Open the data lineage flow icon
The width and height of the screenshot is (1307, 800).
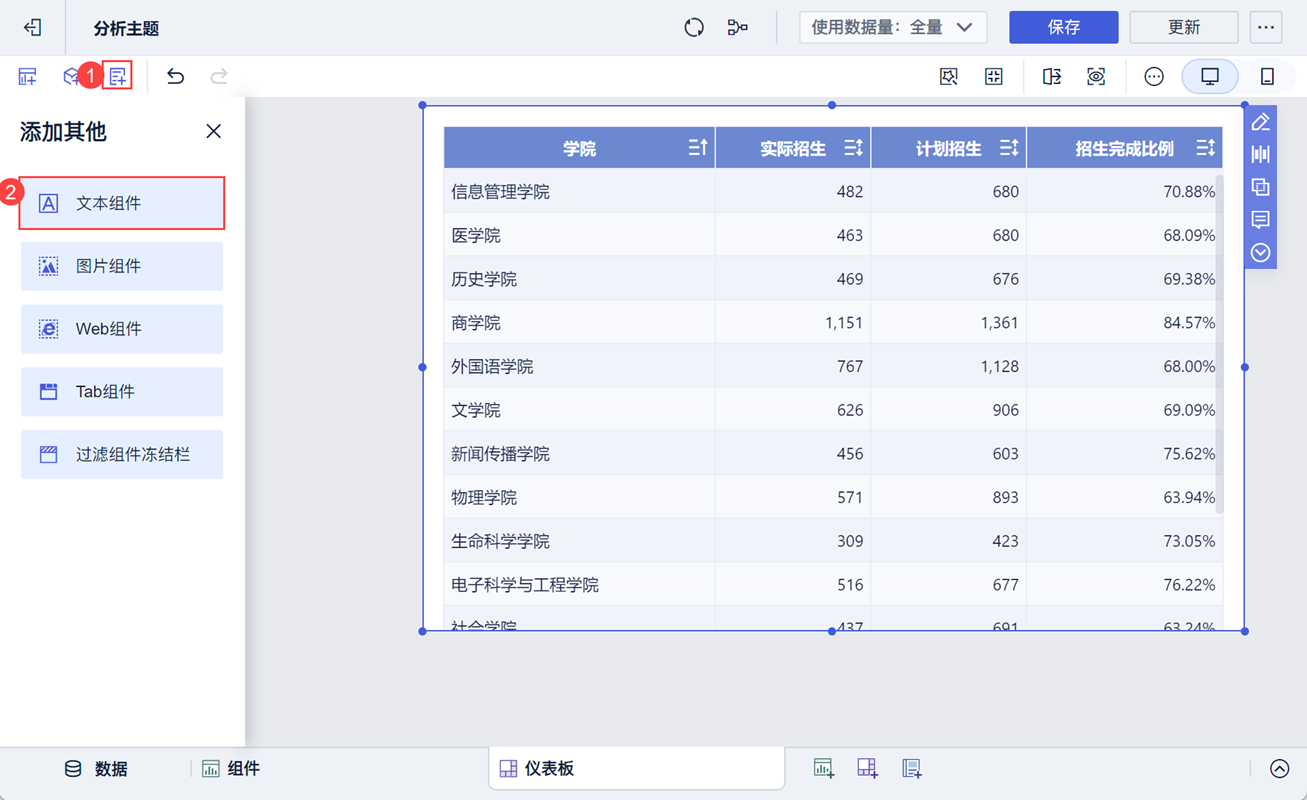[738, 27]
